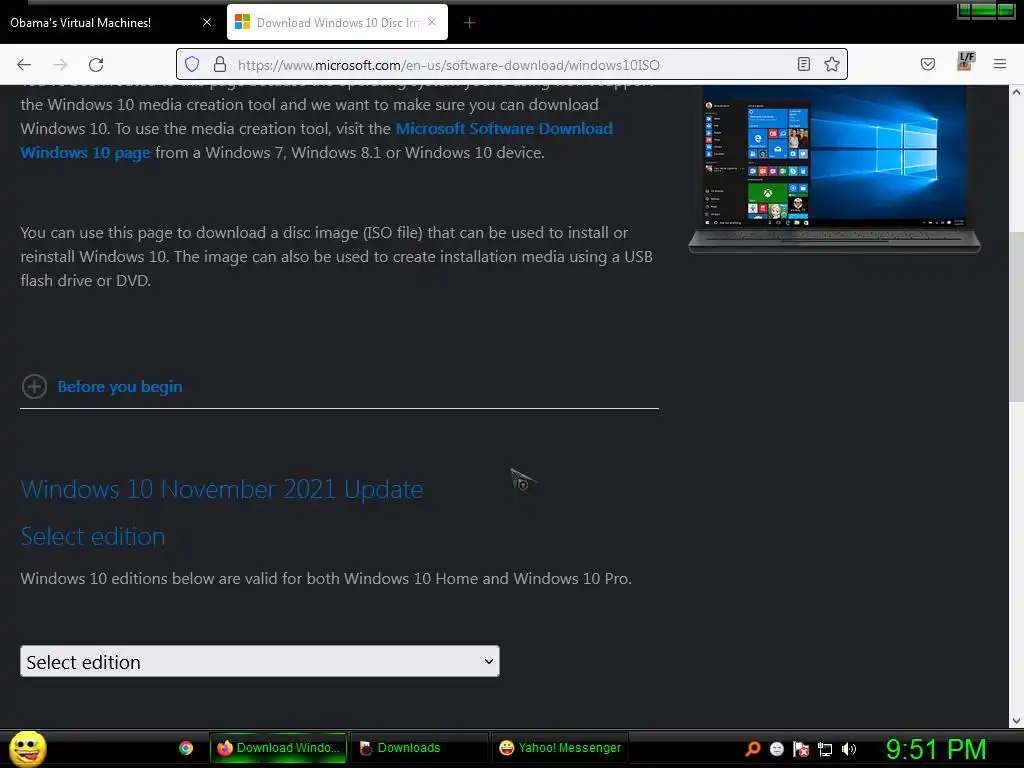Screen dimensions: 1024x768
Task: Open the Firefox hamburger menu
Action: click(x=1000, y=64)
